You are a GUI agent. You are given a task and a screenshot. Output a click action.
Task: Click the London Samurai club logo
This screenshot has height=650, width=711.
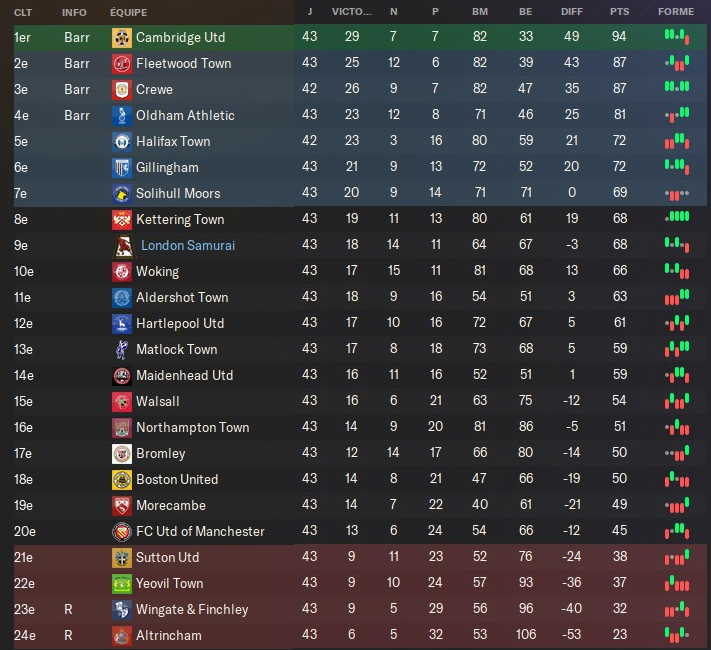point(124,246)
